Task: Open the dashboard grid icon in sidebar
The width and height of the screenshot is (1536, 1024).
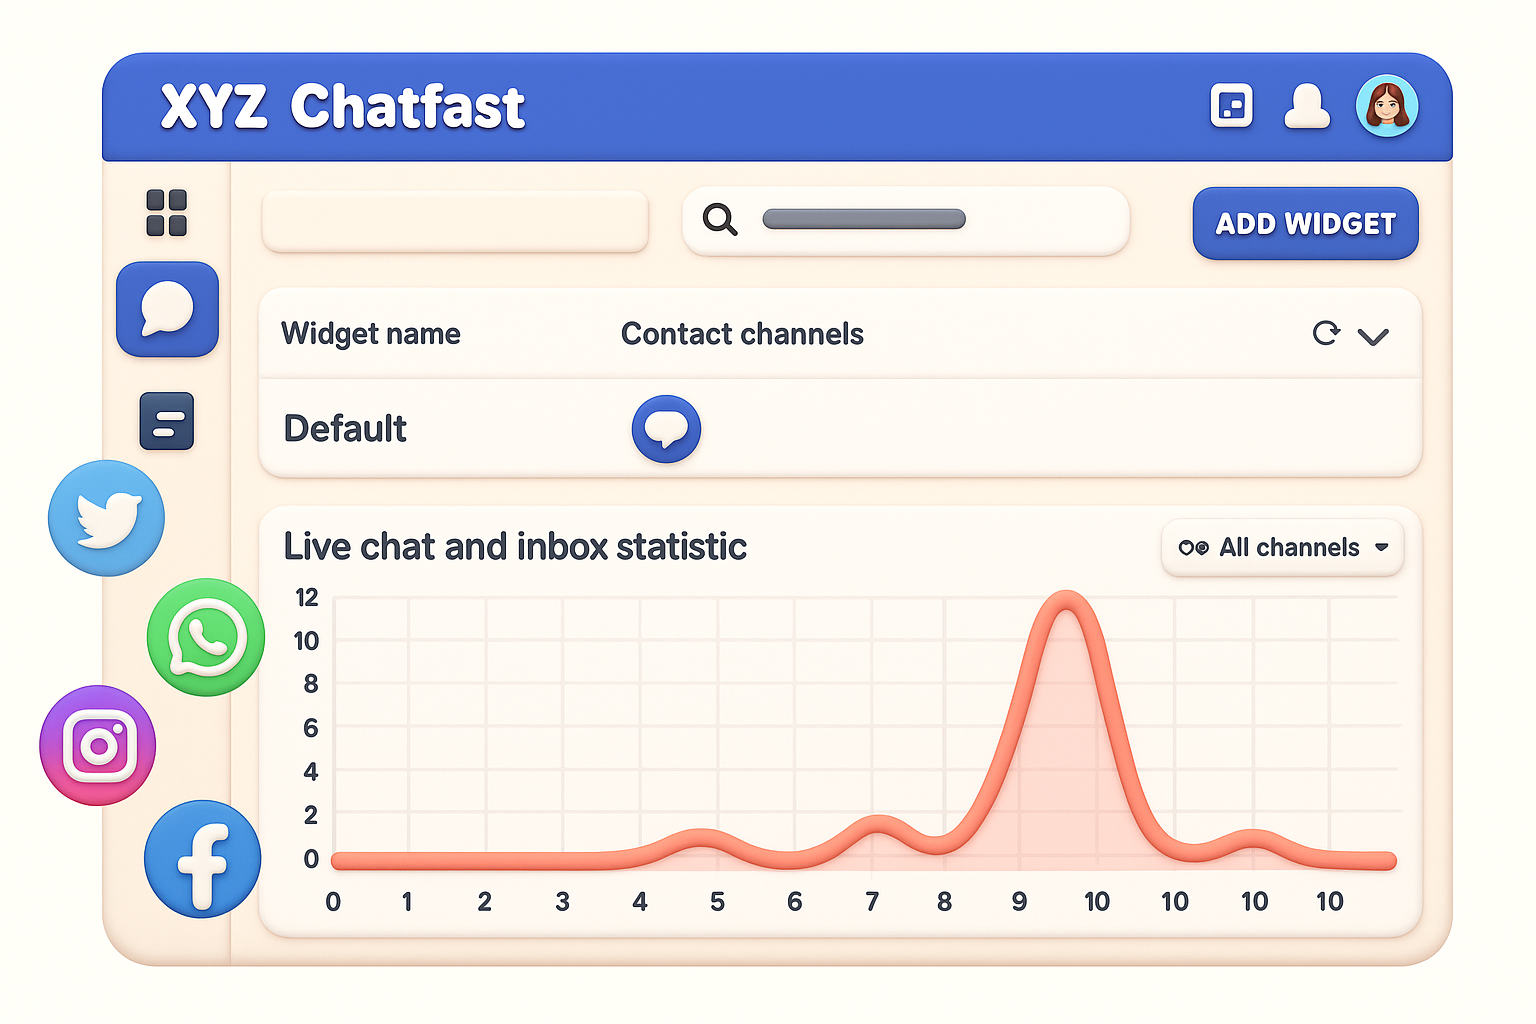Action: point(166,212)
